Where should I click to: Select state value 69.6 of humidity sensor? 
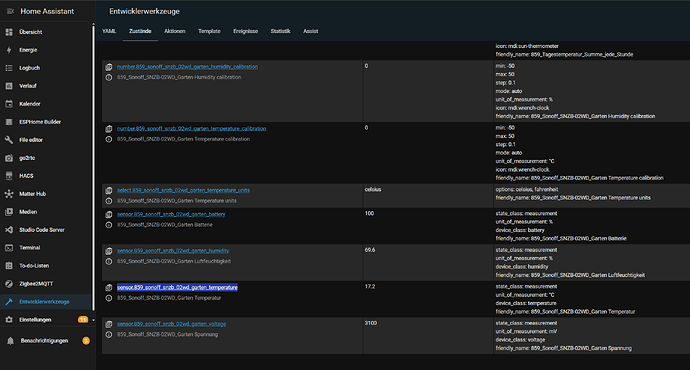pos(370,250)
